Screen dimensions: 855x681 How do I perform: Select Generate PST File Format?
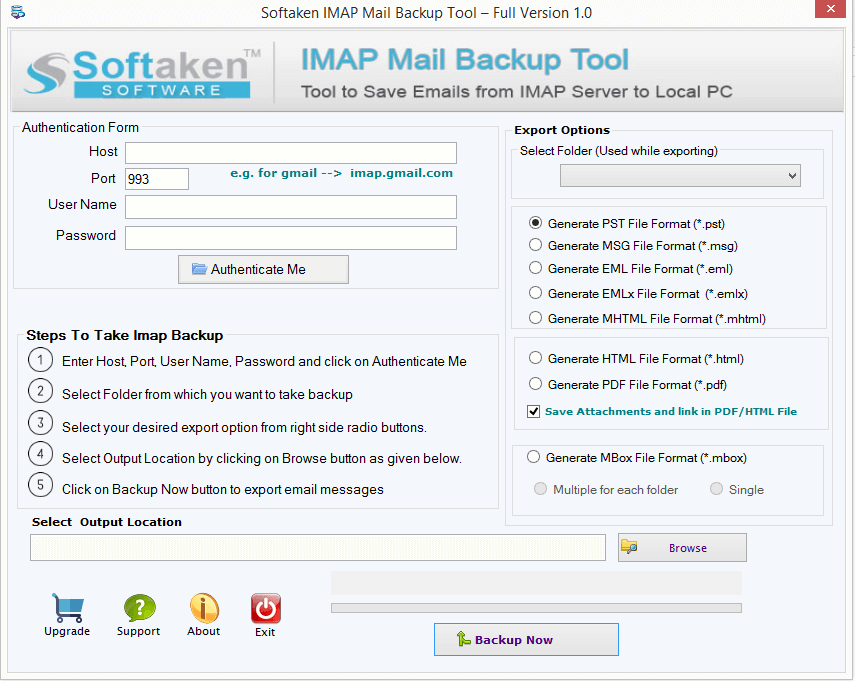(535, 223)
